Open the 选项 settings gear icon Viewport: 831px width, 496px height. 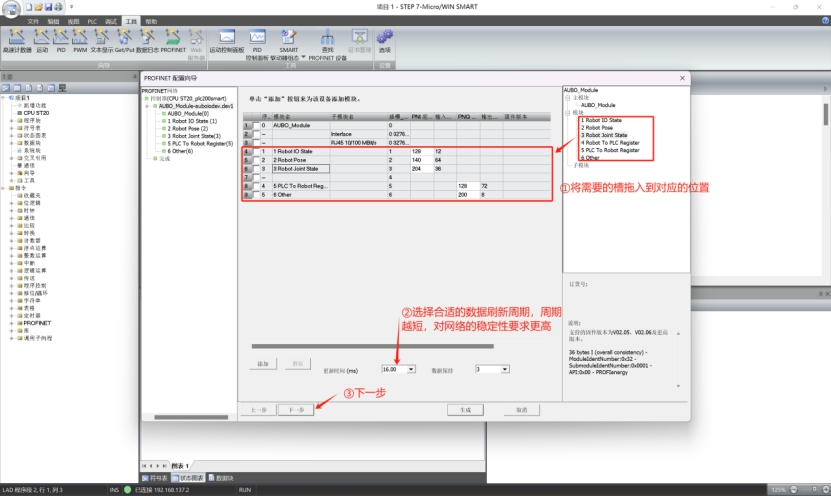coord(385,37)
